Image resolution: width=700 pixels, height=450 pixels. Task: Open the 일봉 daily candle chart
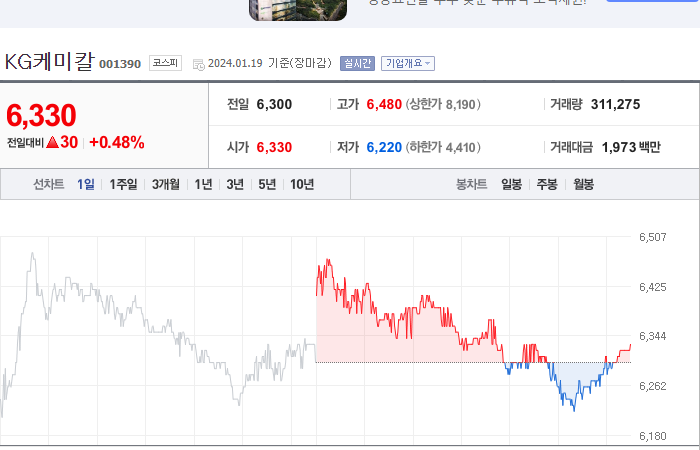click(511, 184)
